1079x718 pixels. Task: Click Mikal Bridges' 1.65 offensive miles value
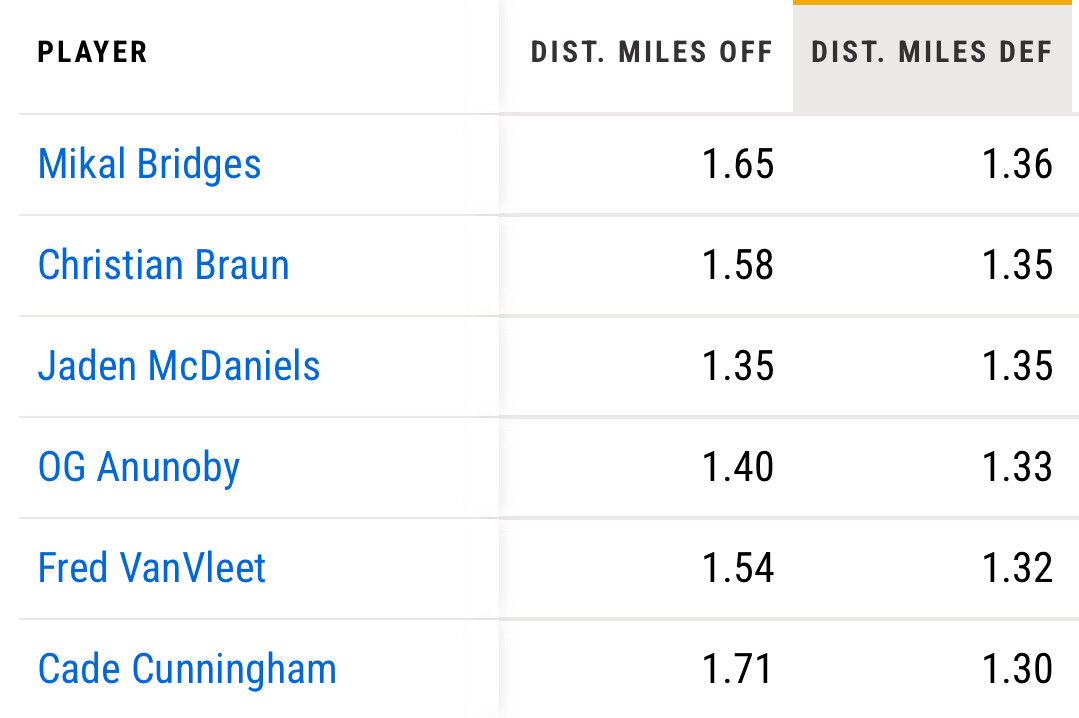738,165
